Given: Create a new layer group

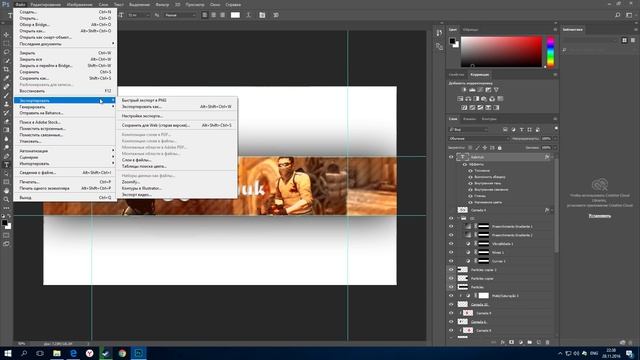Looking at the screenshot, I should pos(529,342).
